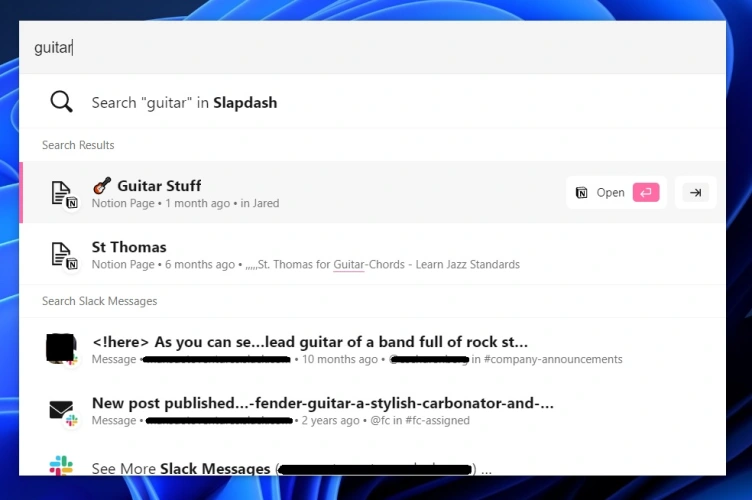The height and width of the screenshot is (500, 752).
Task: Click the St Thomas Notion page icon
Action: tap(64, 255)
